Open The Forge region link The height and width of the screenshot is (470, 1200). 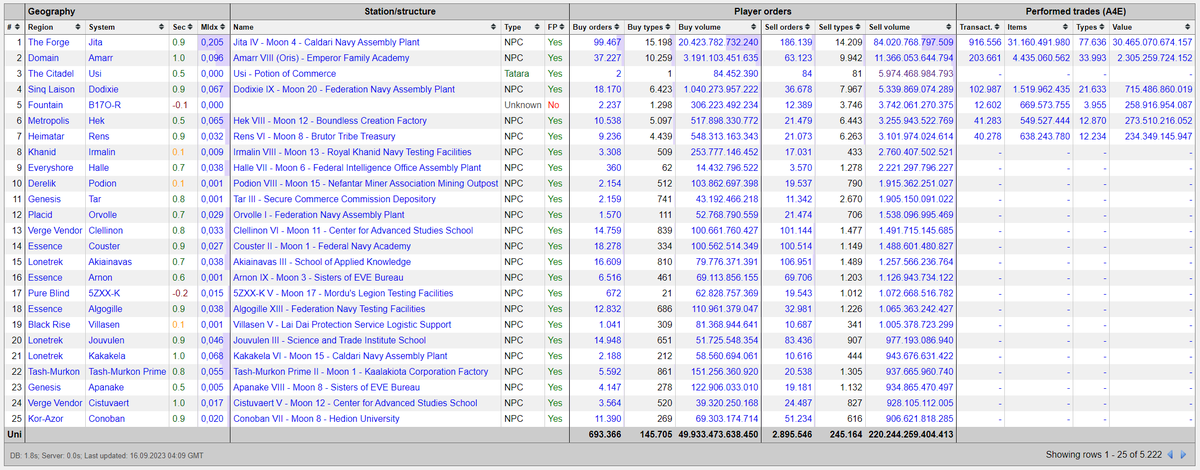pyautogui.click(x=48, y=43)
